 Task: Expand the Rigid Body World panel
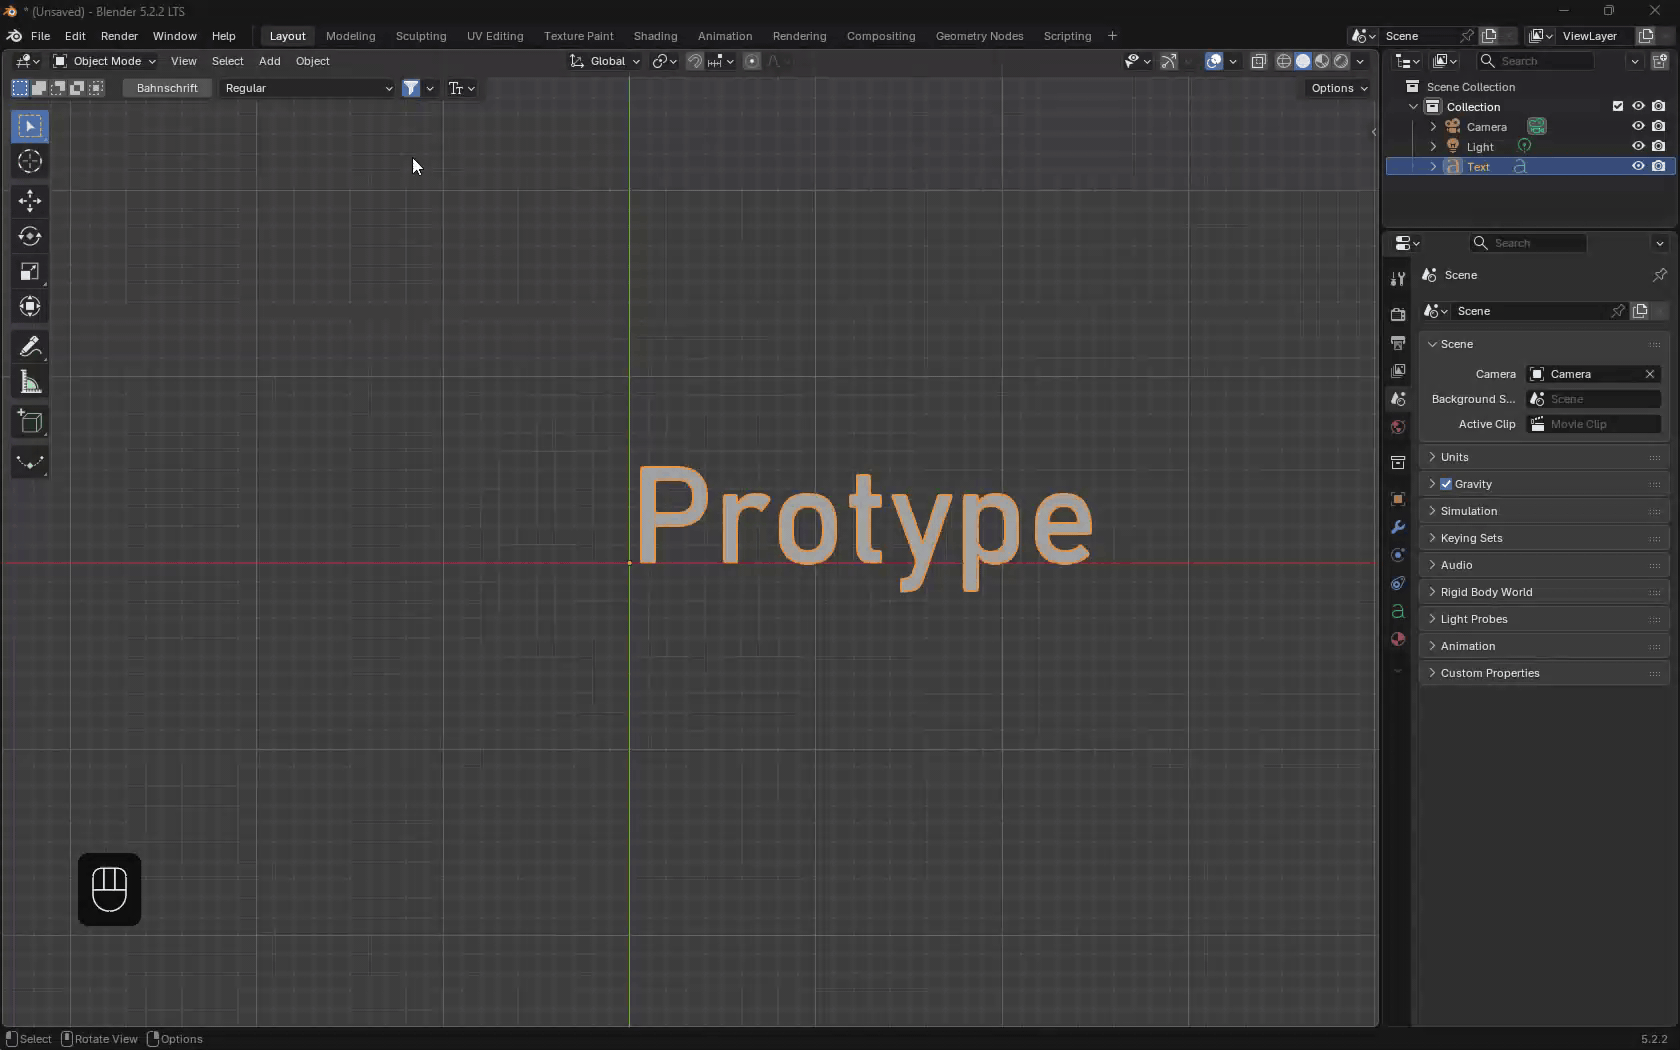pyautogui.click(x=1544, y=592)
